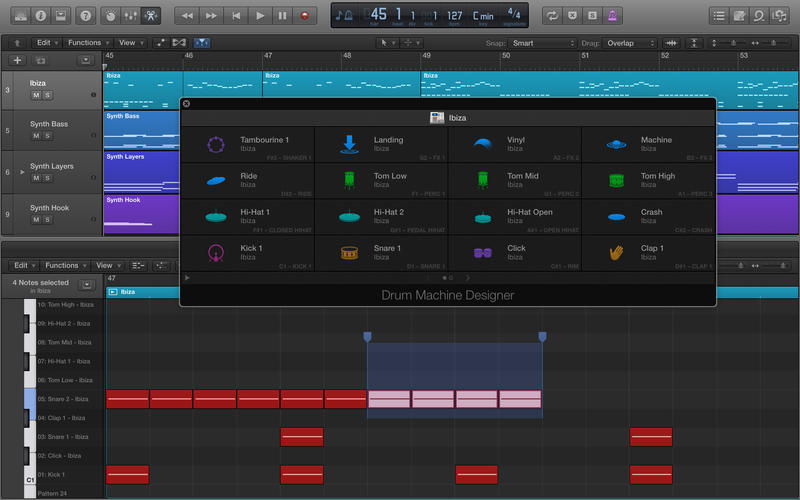The image size is (800, 500).
Task: Click the Tambourine 1 drum pad icon
Action: [215, 145]
